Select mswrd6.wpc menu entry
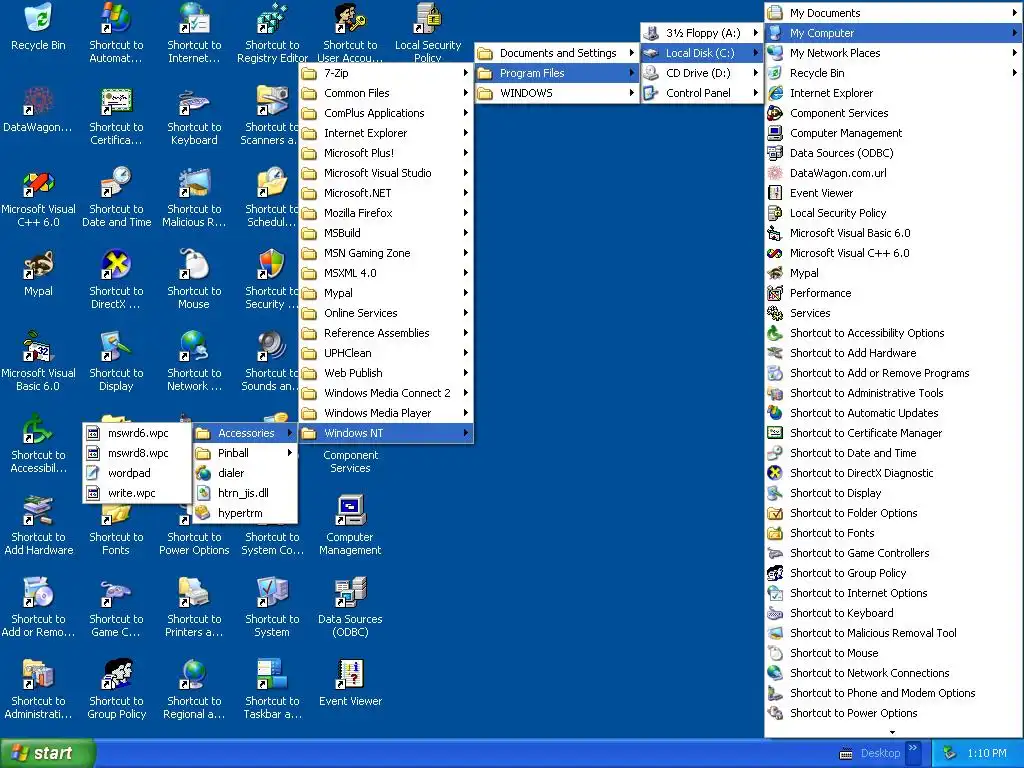 (137, 433)
